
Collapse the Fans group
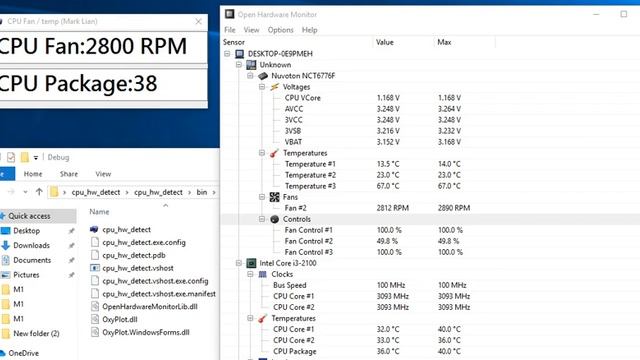(262, 197)
